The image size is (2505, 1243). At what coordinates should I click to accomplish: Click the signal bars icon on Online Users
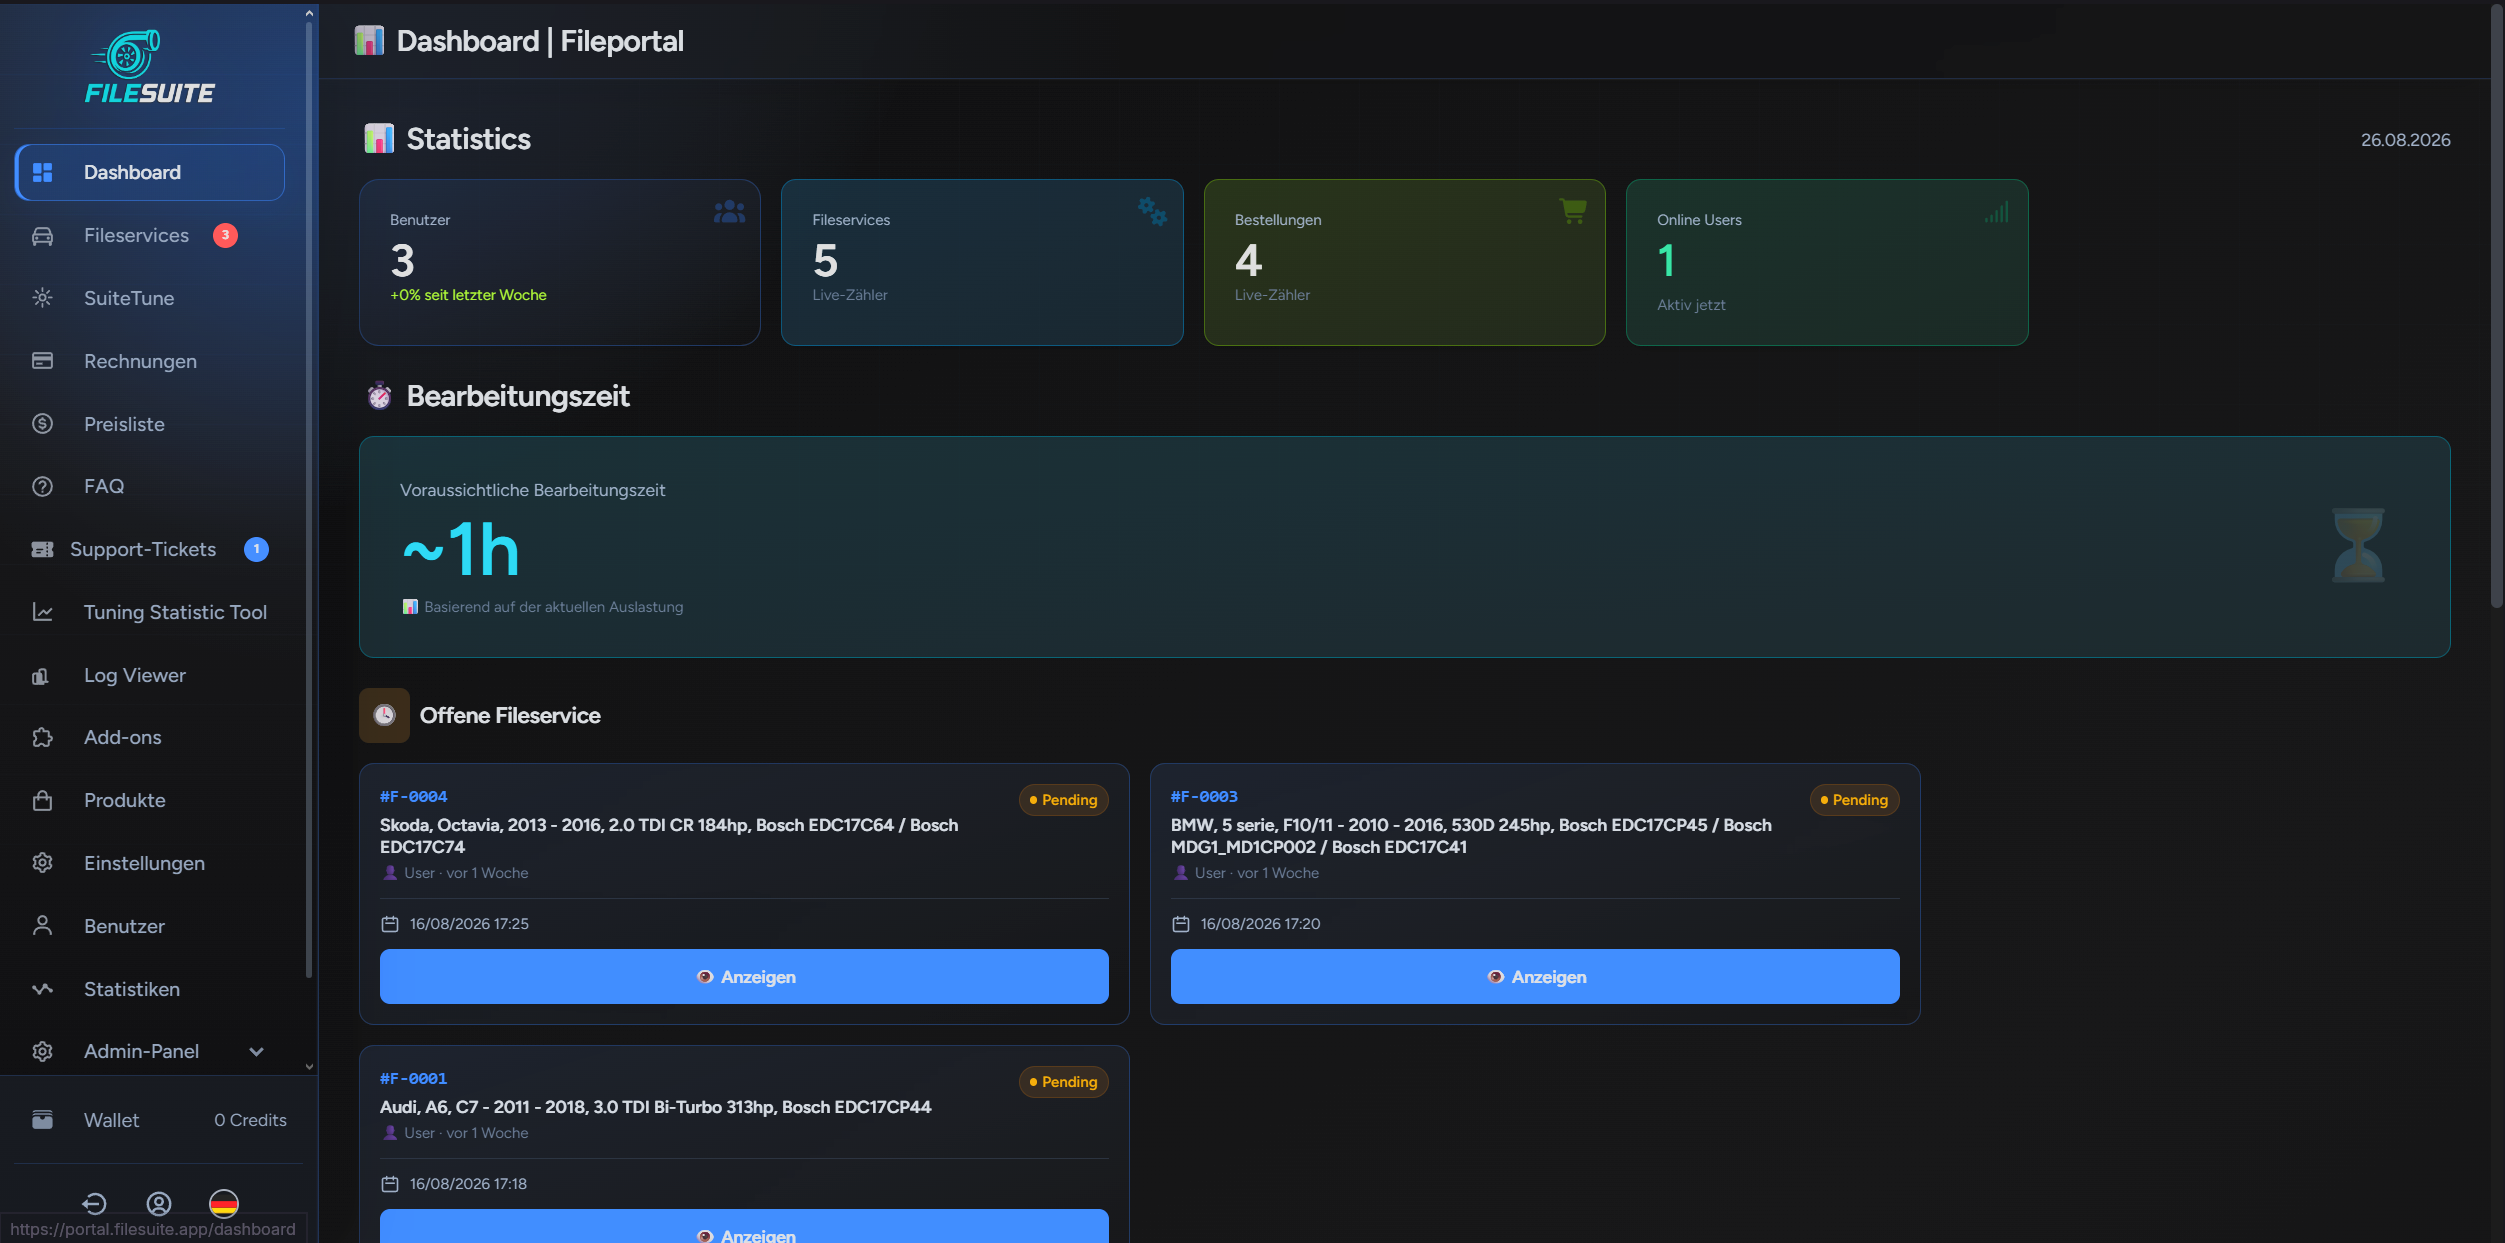pos(1997,212)
